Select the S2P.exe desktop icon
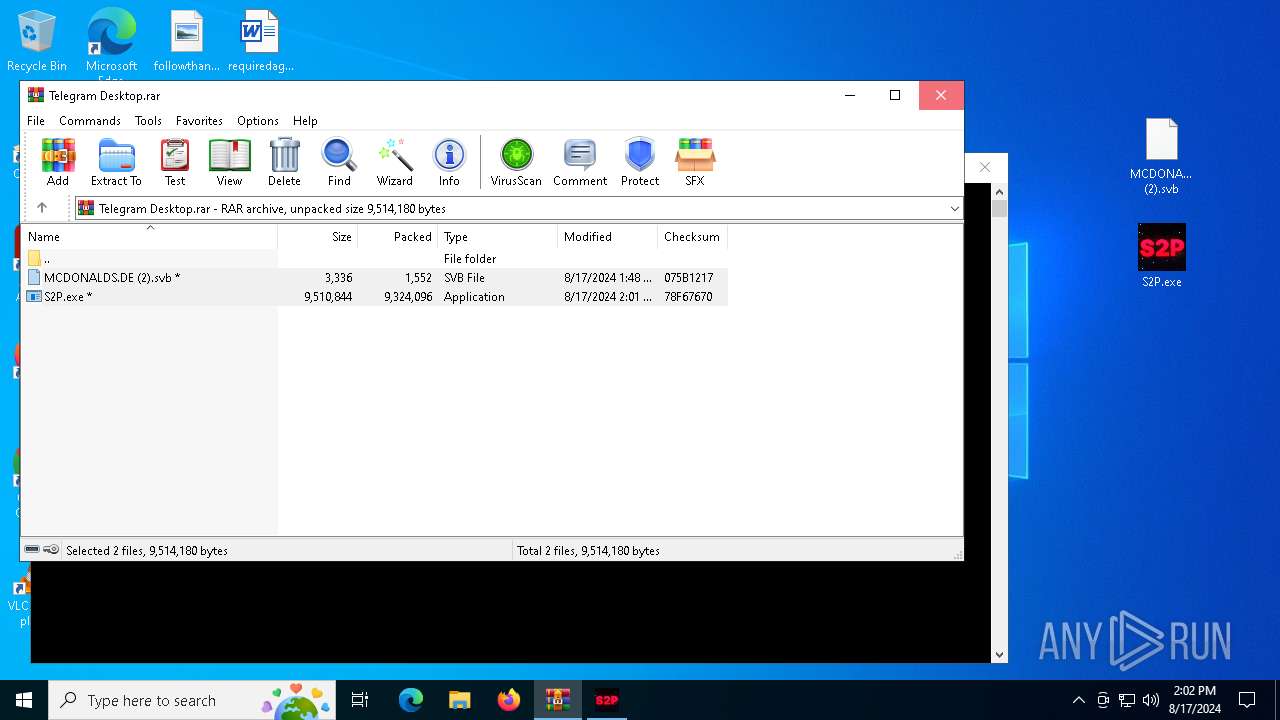 click(x=1162, y=256)
